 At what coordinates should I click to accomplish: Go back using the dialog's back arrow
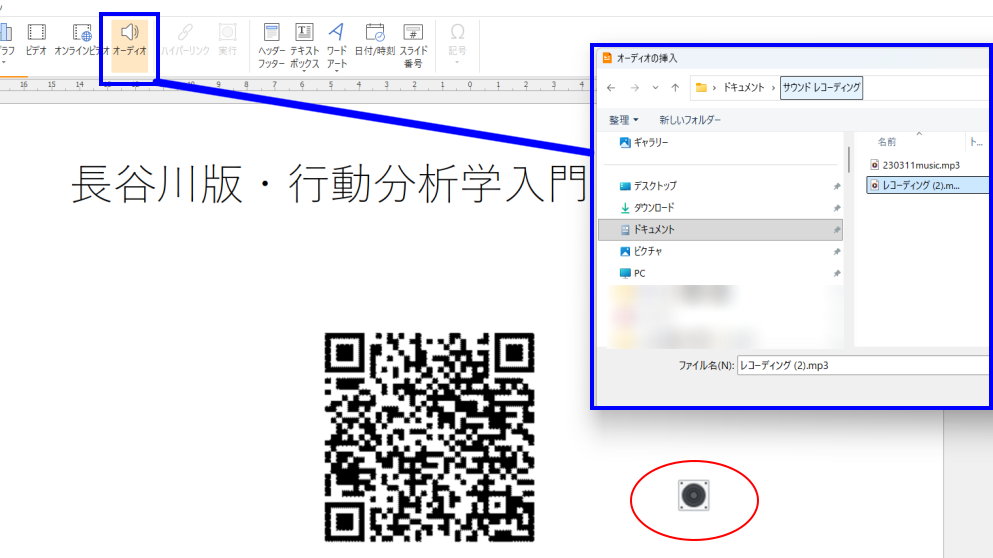(x=611, y=88)
